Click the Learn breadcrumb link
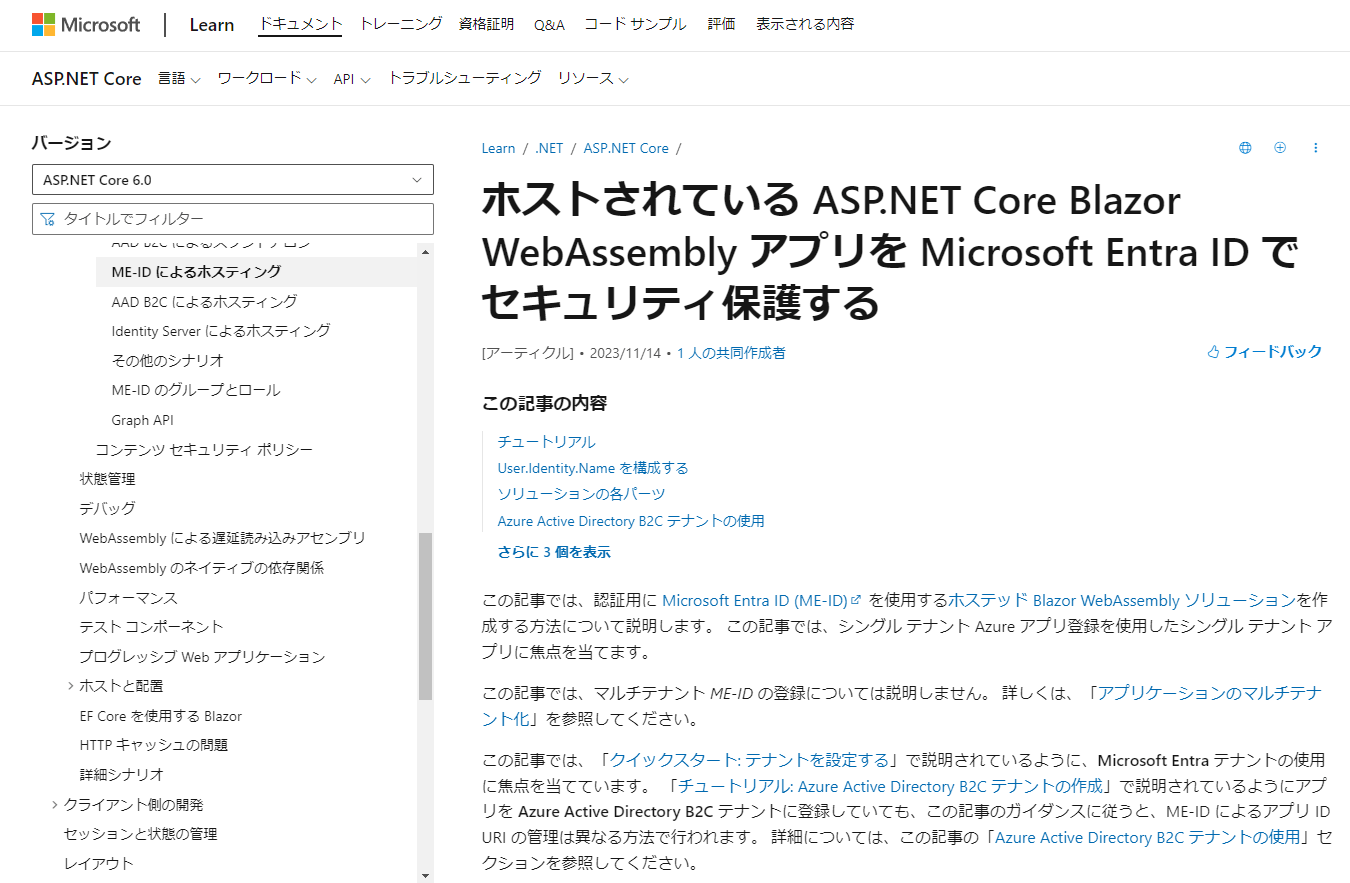This screenshot has height=883, width=1350. [498, 148]
